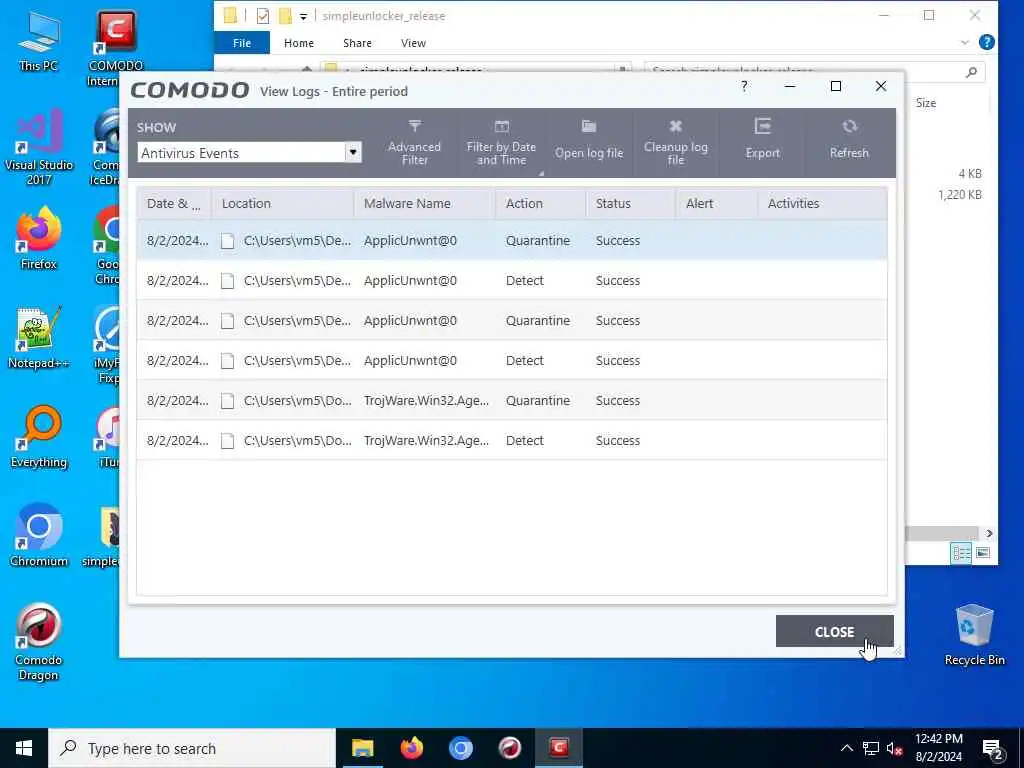Open the View tab in Explorer window

point(413,43)
